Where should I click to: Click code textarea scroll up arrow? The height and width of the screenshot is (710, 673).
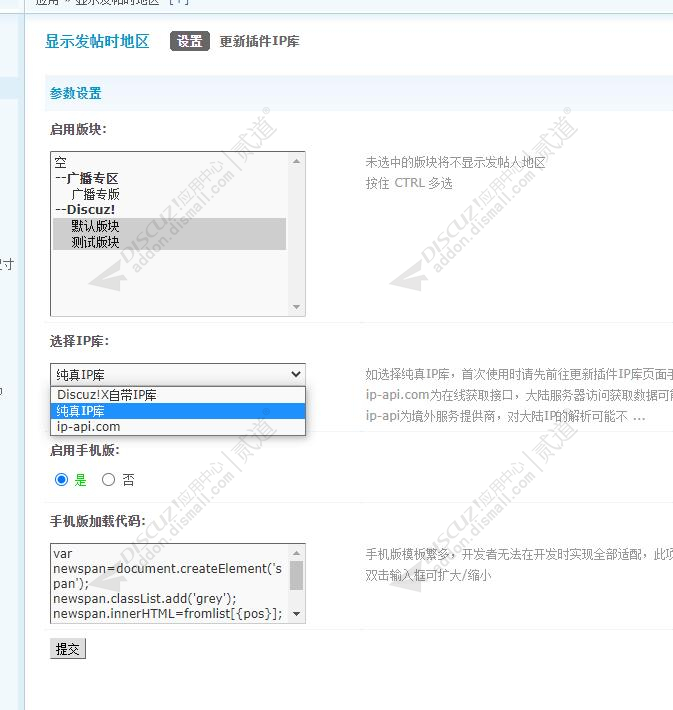tap(296, 552)
